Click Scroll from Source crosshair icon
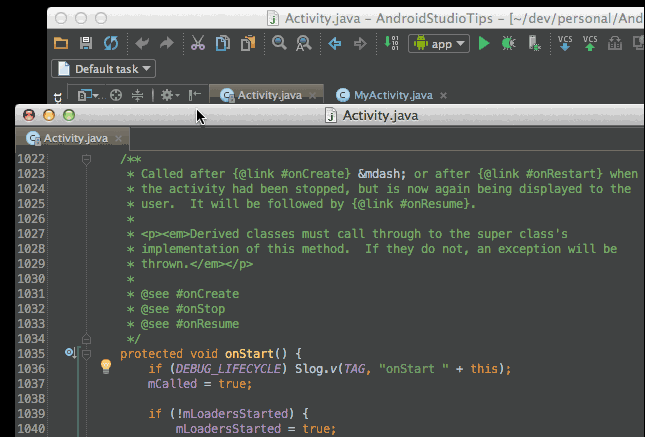Screen dimensions: 645x437 (x=116, y=95)
